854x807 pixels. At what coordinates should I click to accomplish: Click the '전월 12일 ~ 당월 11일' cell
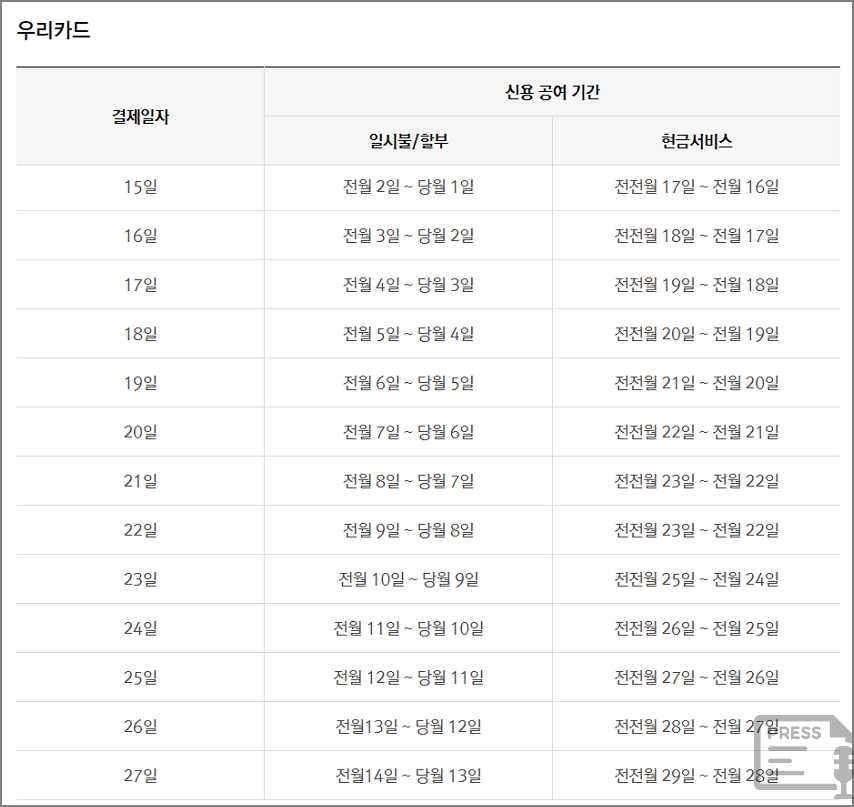408,677
